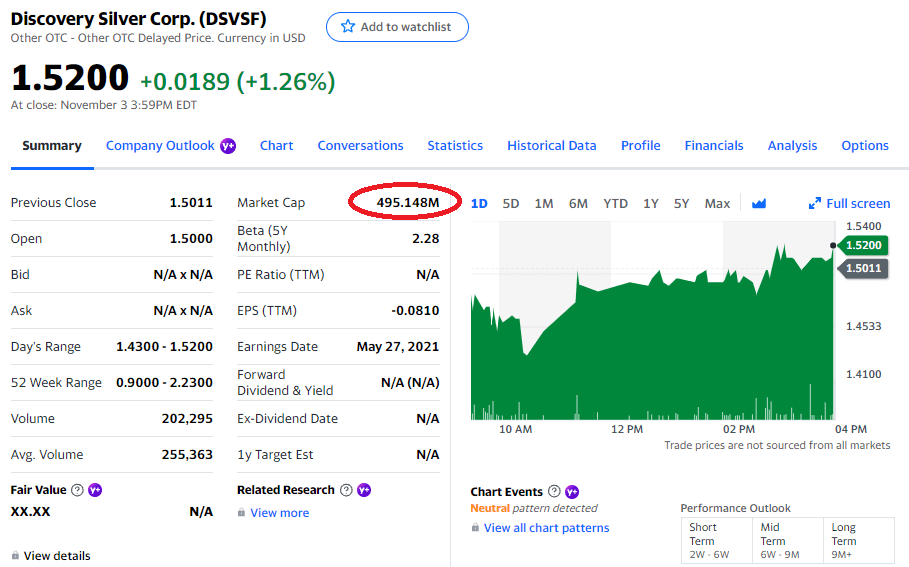Click Related Research help question icon
The width and height of the screenshot is (909, 567).
346,490
